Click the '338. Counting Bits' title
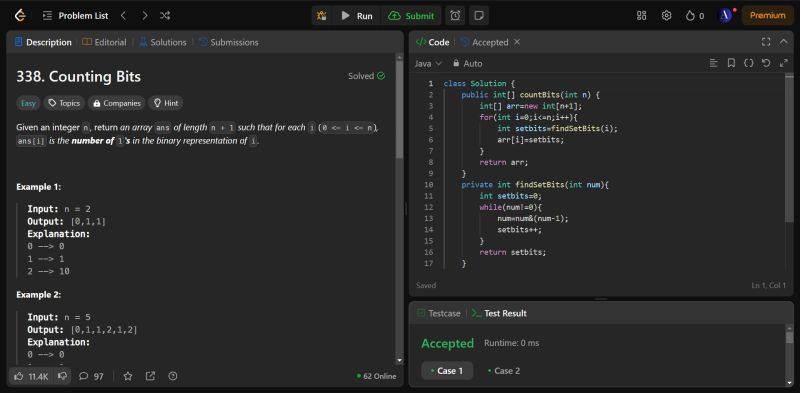 (x=79, y=77)
